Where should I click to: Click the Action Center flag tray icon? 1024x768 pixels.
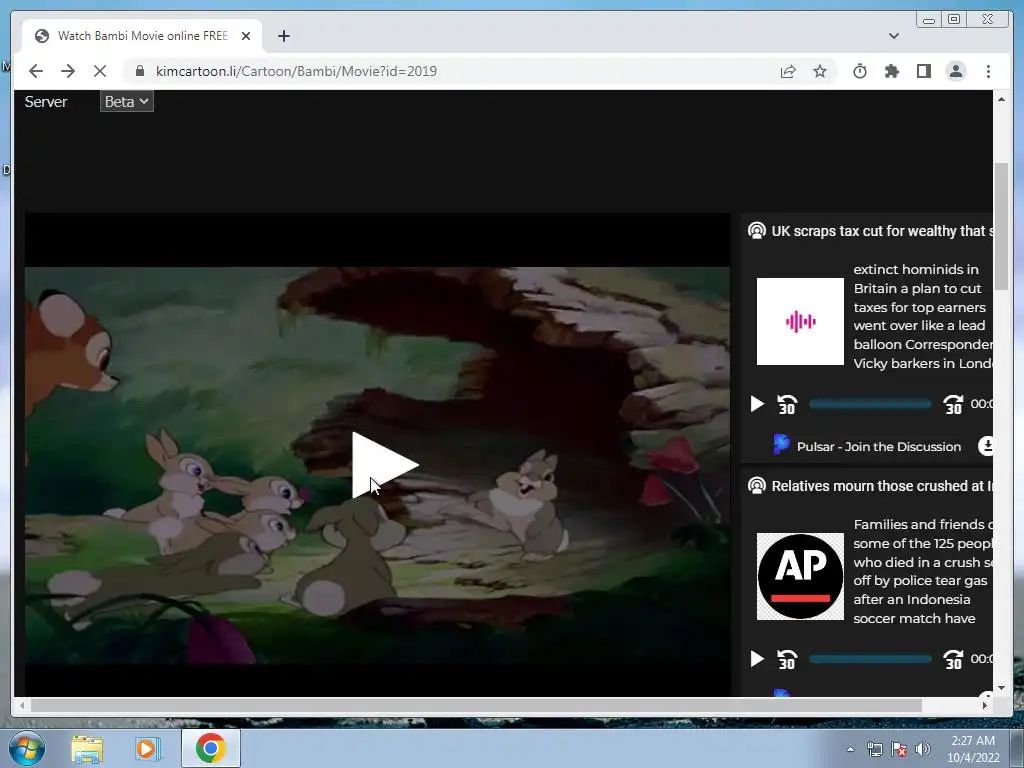coord(899,749)
